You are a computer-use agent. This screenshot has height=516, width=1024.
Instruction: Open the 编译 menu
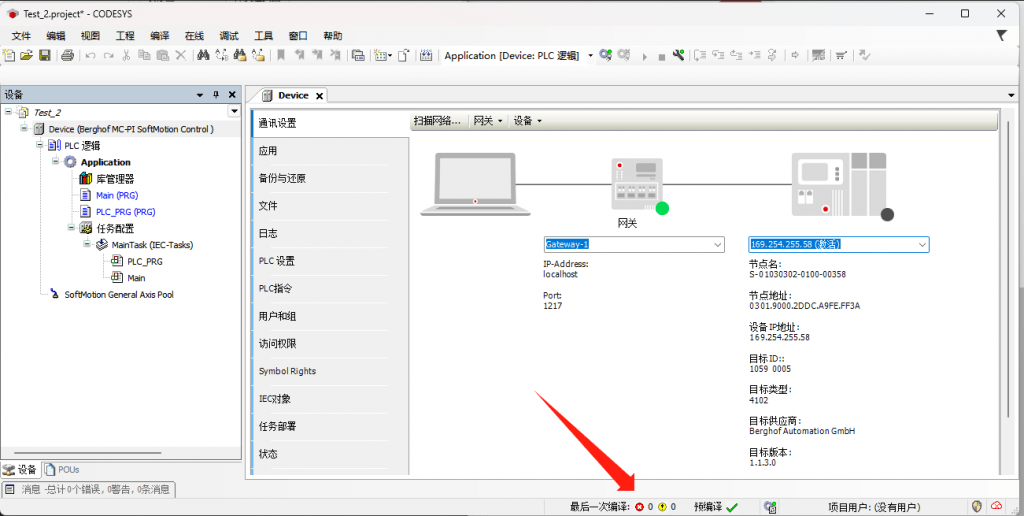pos(160,35)
